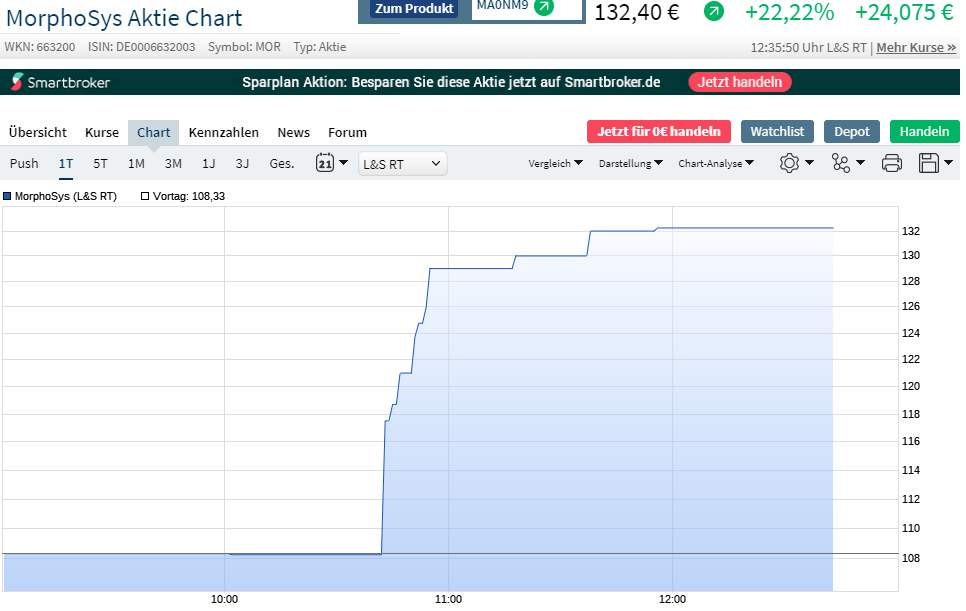Switch to the Übersicht tab
This screenshot has height=611, width=966.
[38, 132]
